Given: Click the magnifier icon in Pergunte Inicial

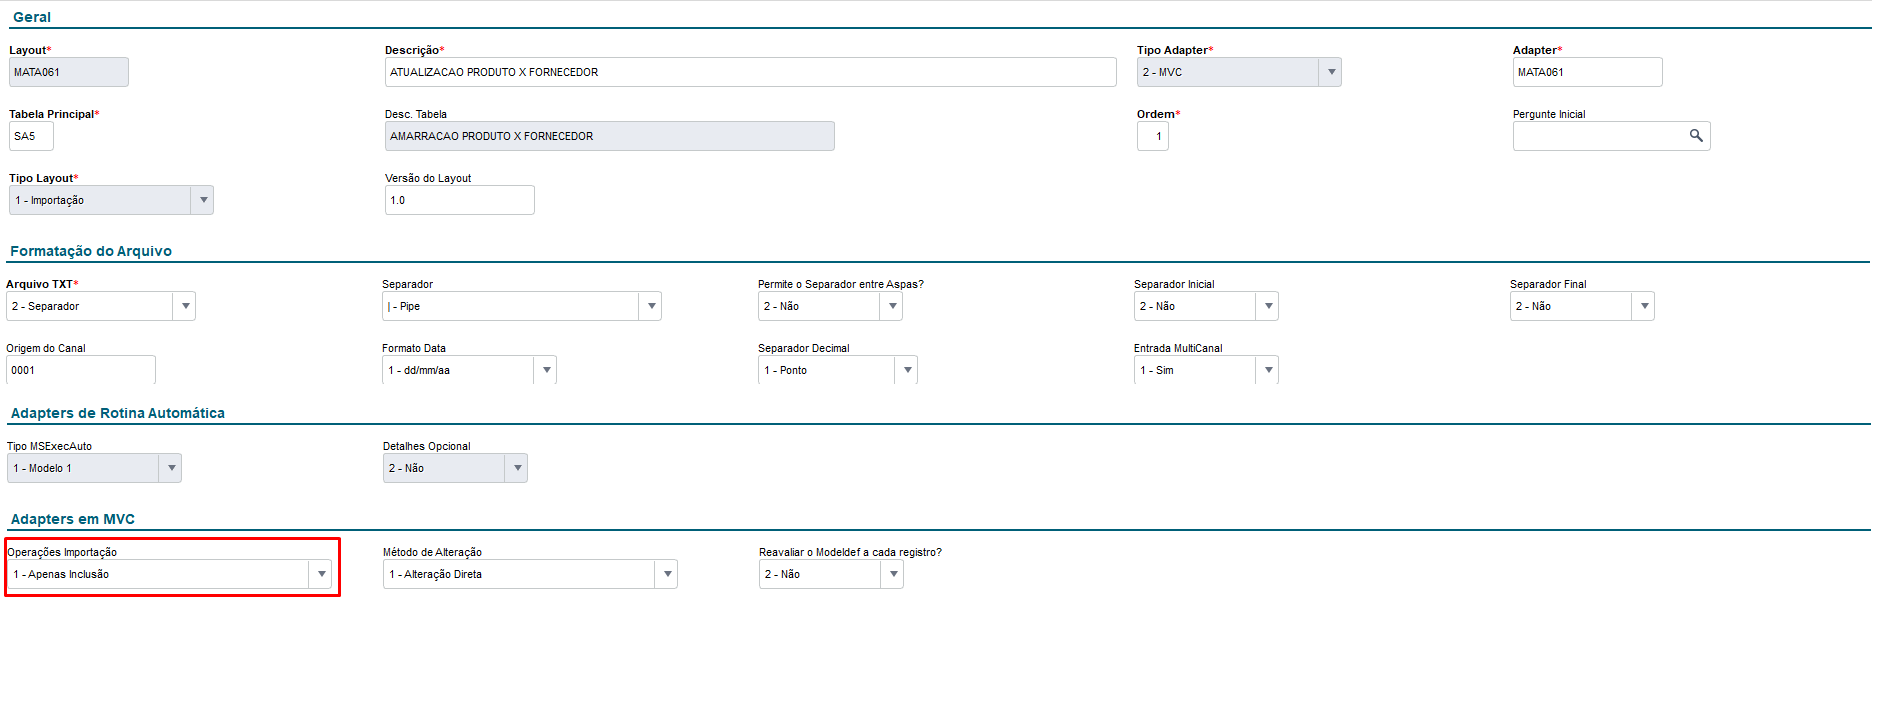Looking at the screenshot, I should pyautogui.click(x=1695, y=136).
